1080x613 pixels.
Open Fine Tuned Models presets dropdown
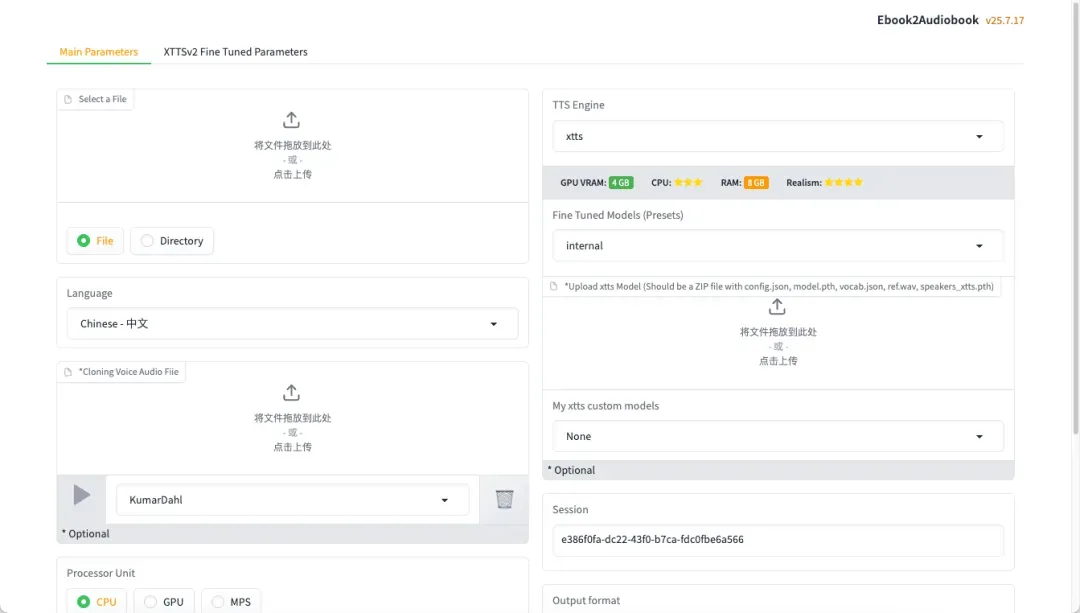tap(777, 246)
